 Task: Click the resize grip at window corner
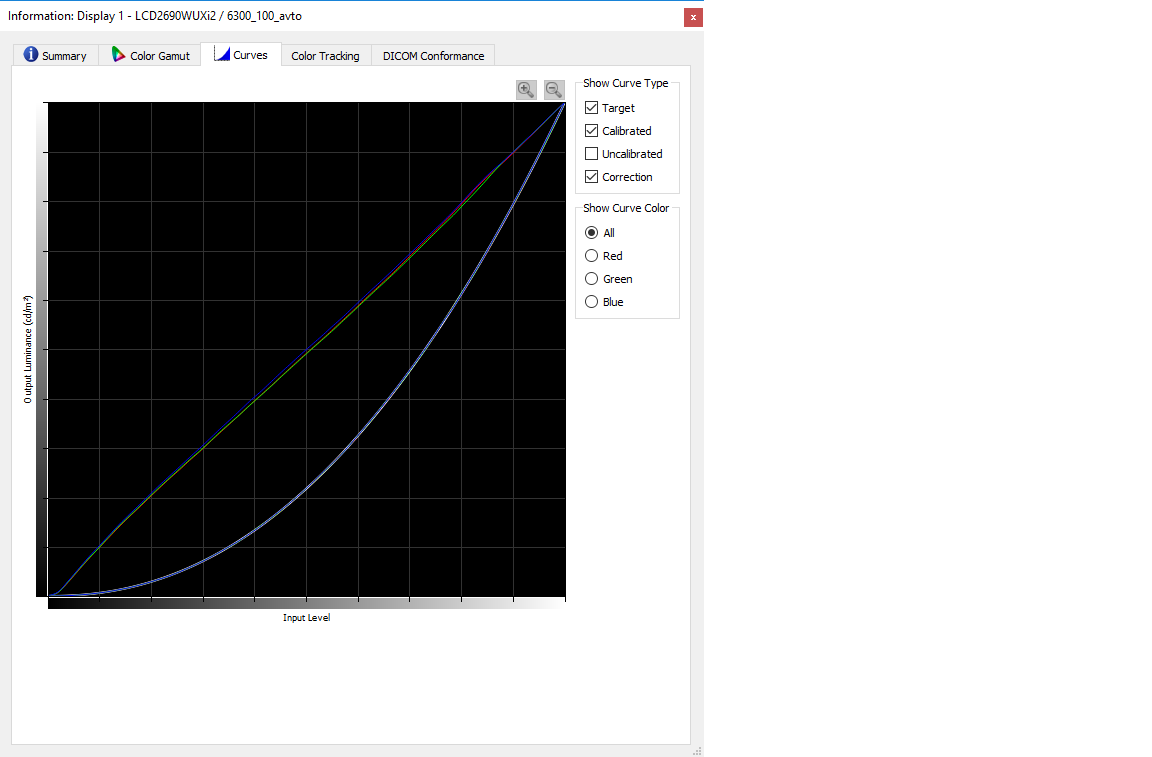pyautogui.click(x=697, y=750)
